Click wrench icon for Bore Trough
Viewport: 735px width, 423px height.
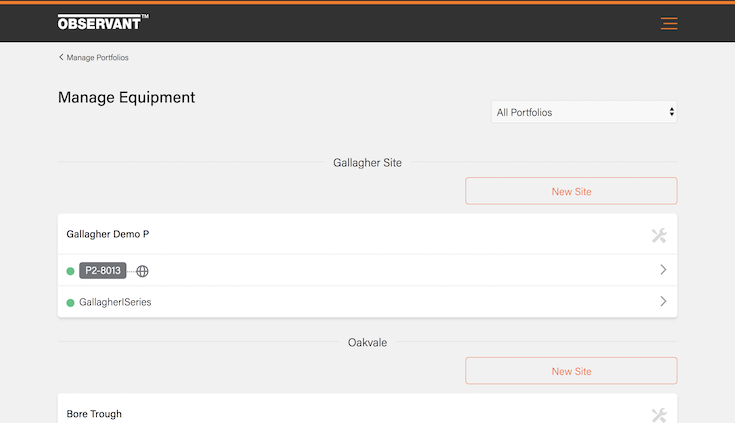[658, 415]
